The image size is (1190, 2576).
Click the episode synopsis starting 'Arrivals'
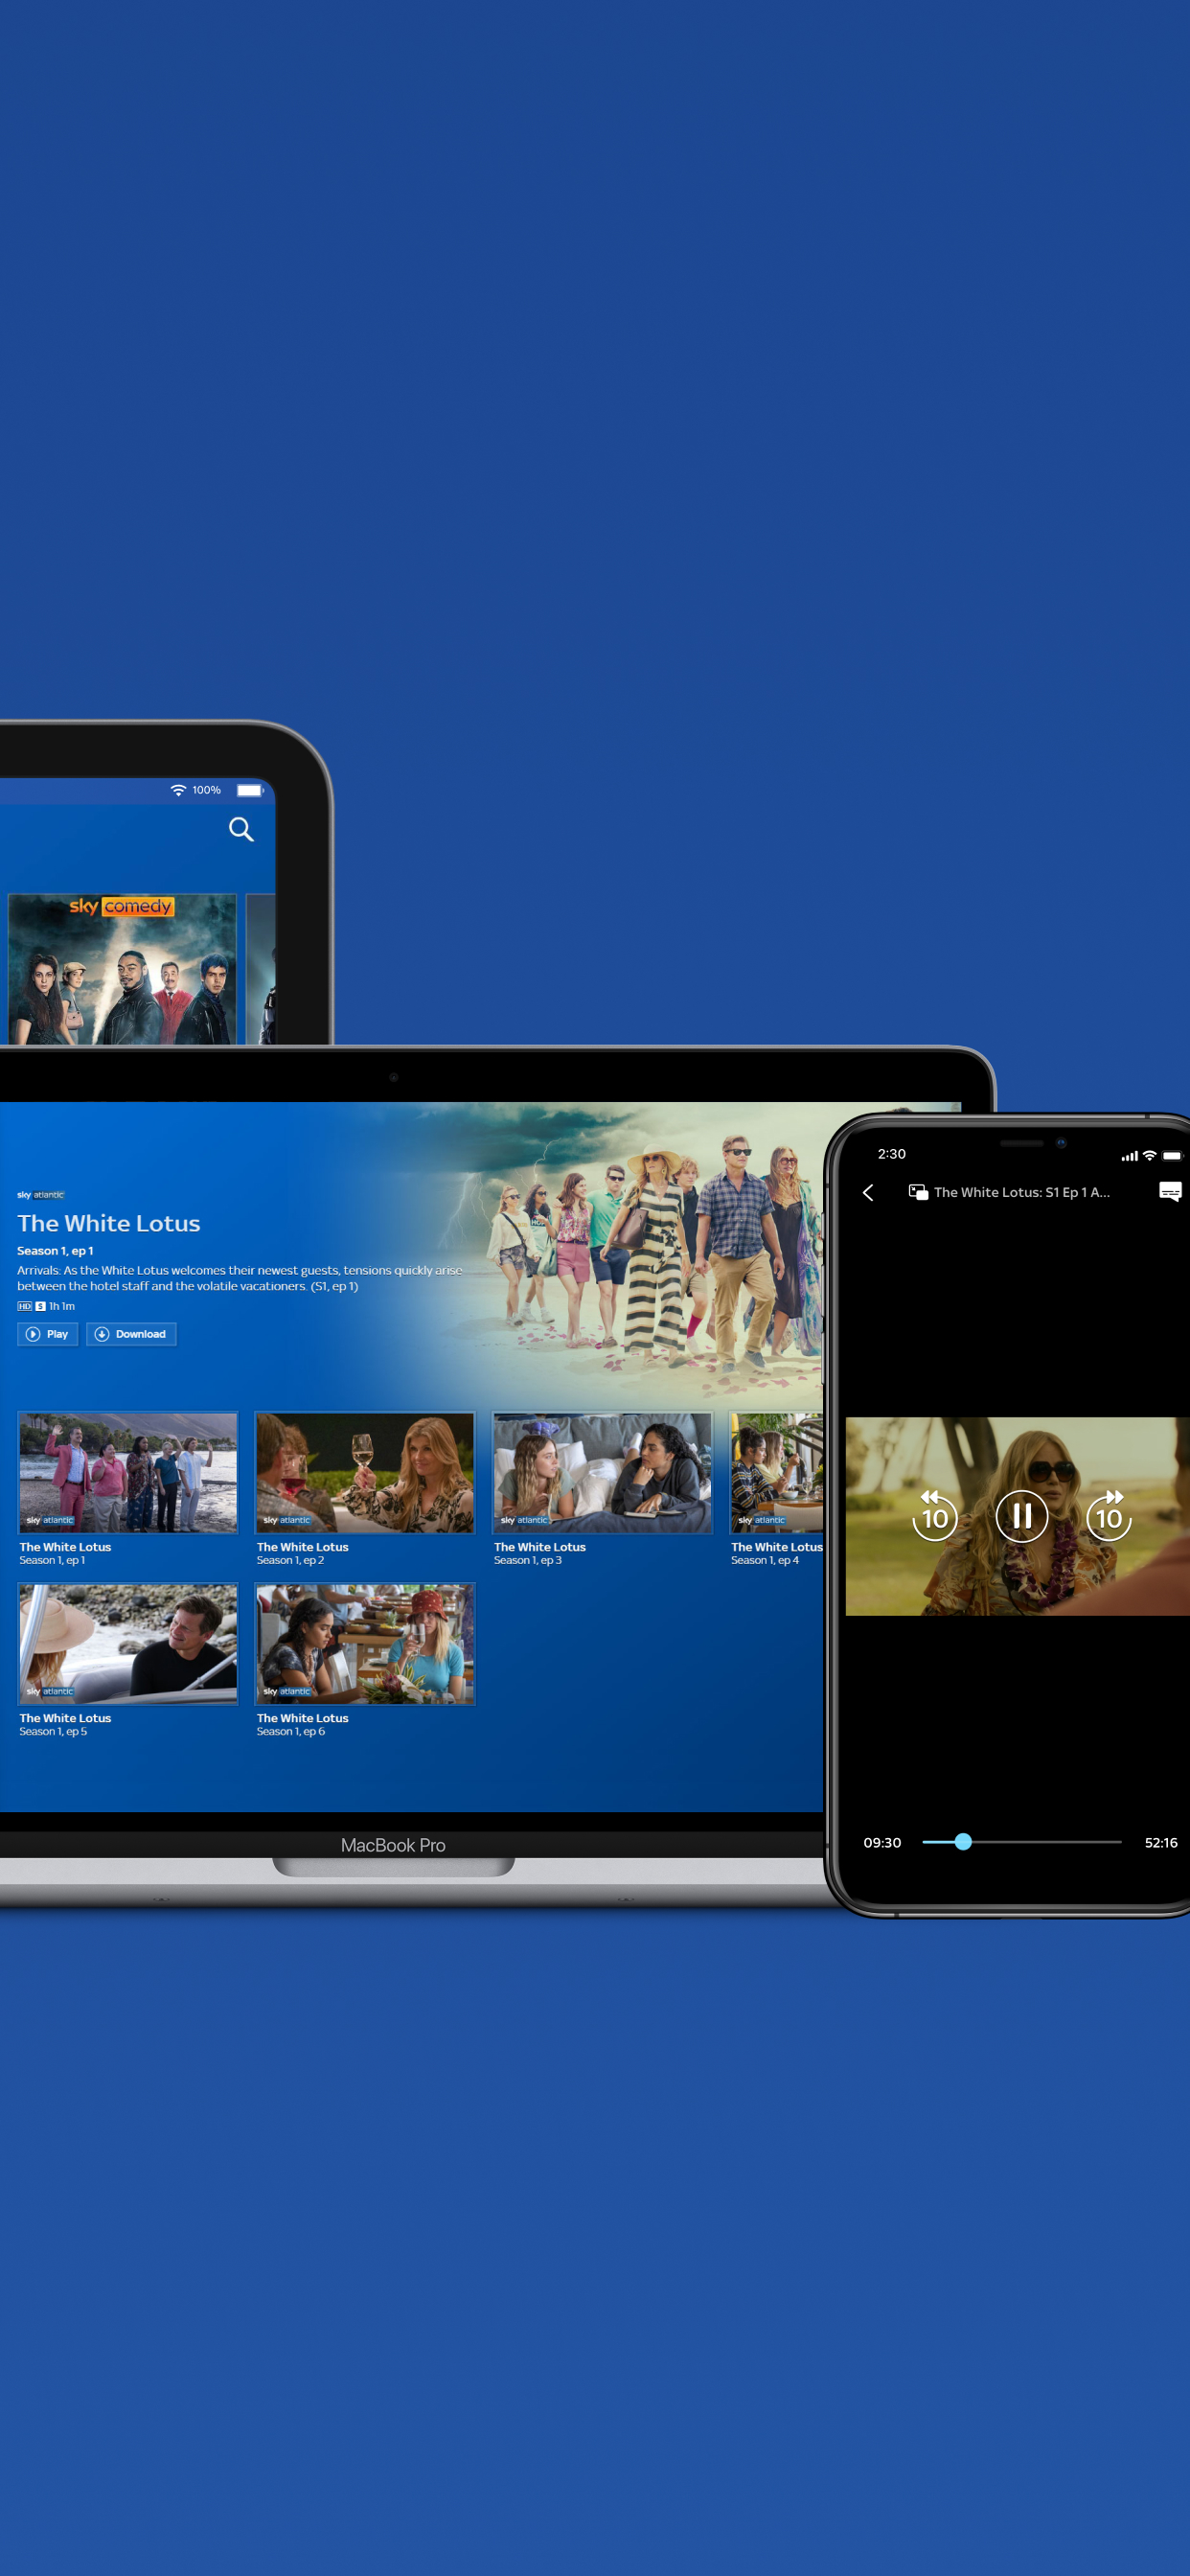click(x=240, y=1278)
